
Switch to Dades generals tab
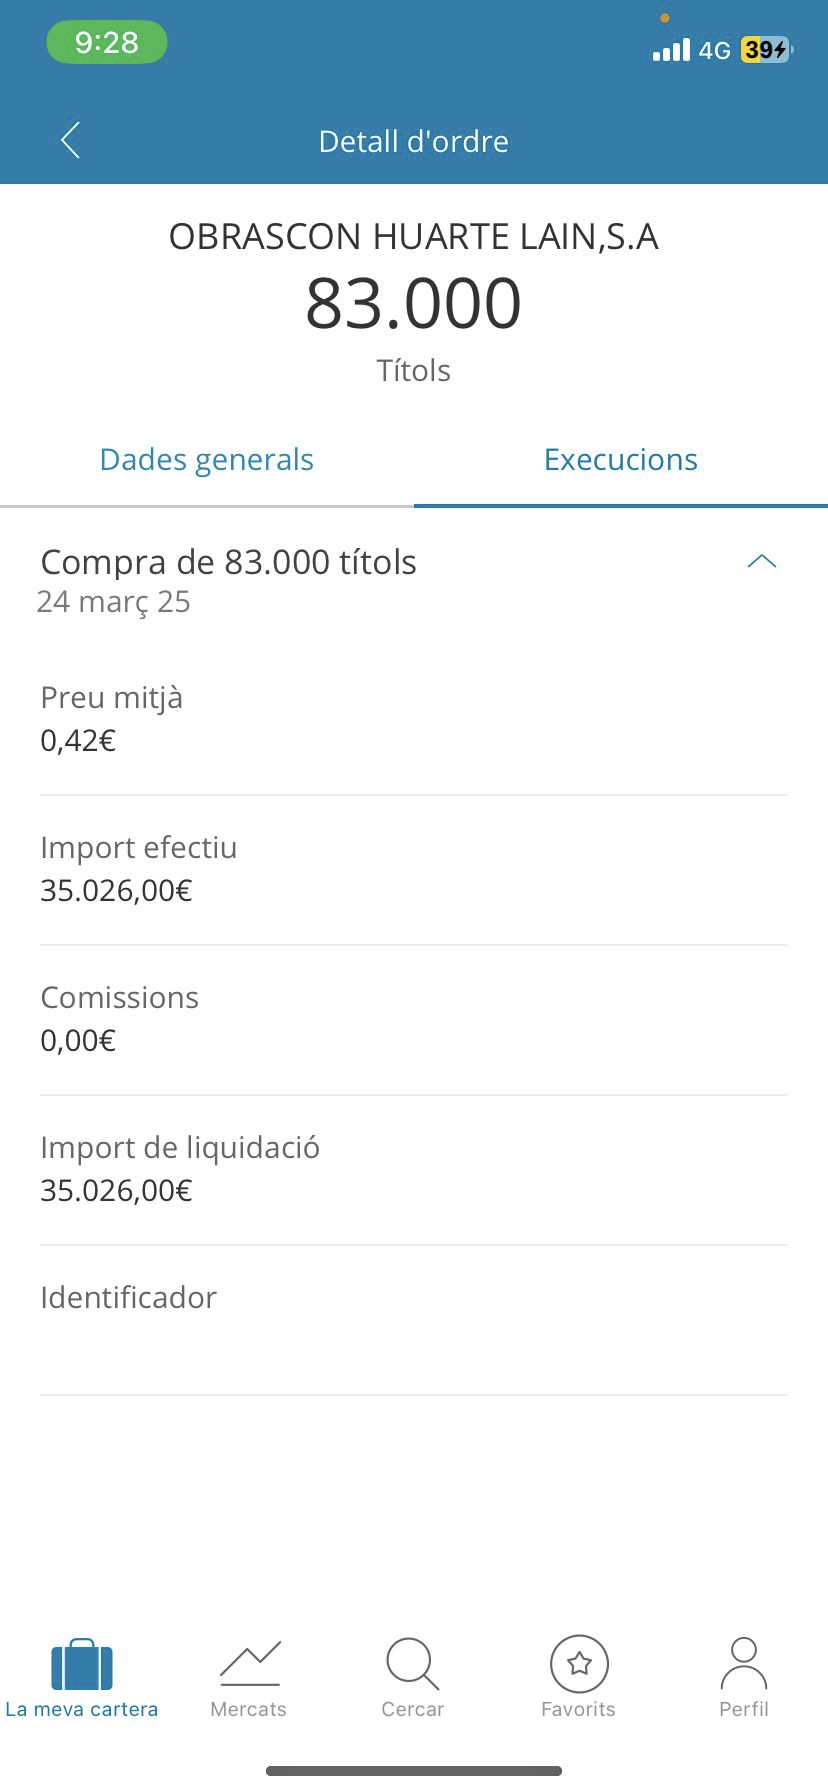coord(207,459)
